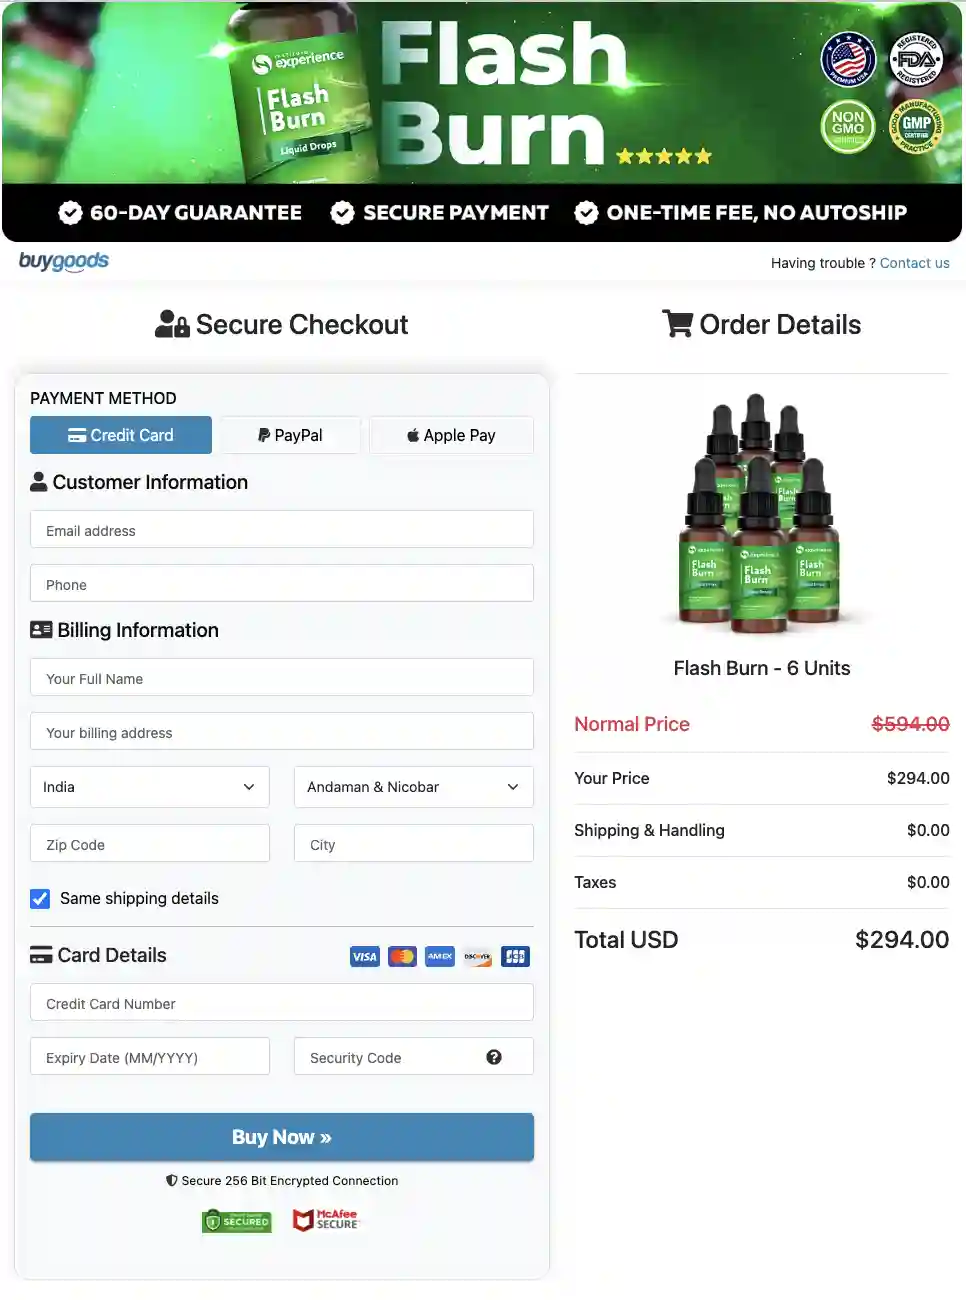Select the PayPal payment method
966x1300 pixels.
tap(290, 435)
